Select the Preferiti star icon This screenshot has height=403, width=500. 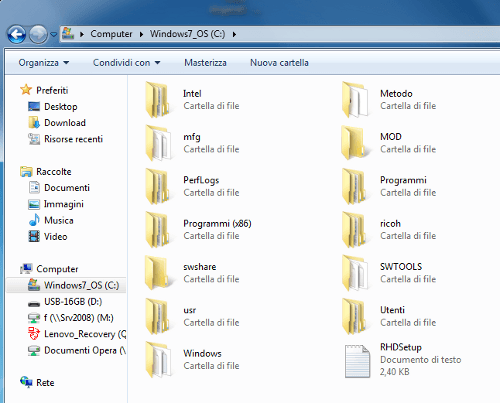(26, 90)
